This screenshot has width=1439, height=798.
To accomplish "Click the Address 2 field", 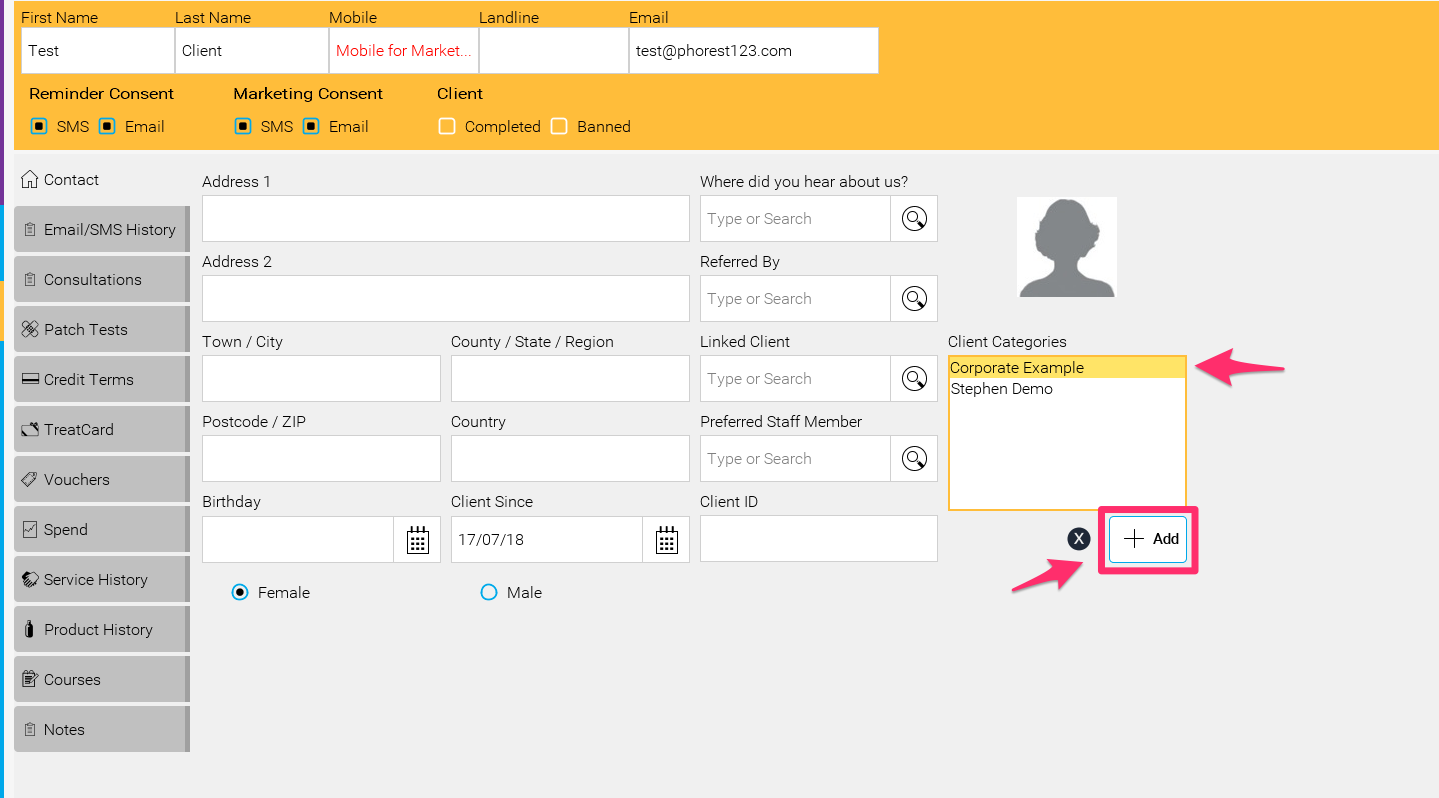I will point(446,299).
